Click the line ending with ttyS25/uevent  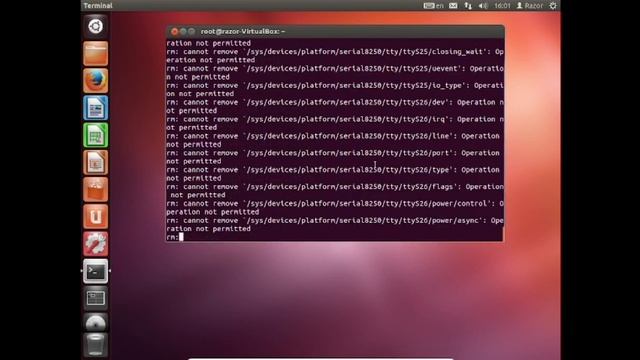coord(335,69)
